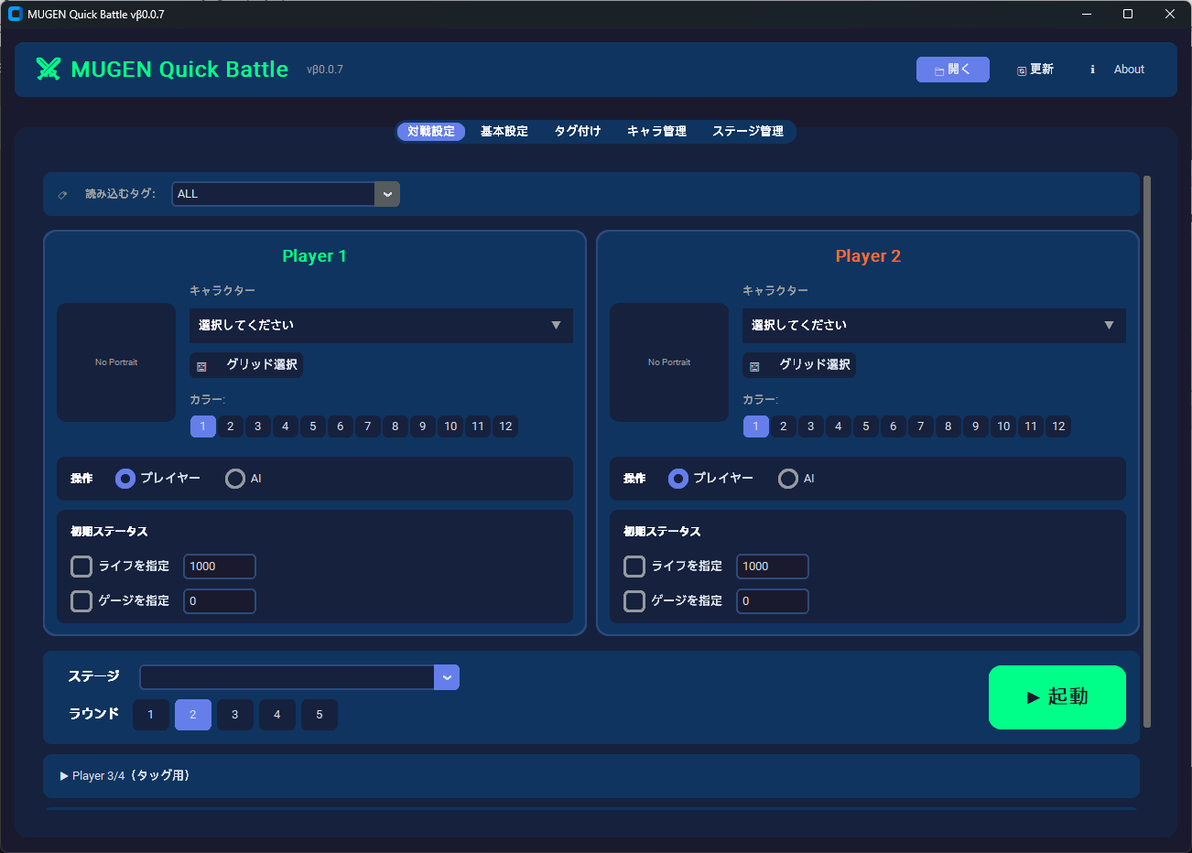Open Player 1 グリッド選択 button
This screenshot has width=1192, height=853.
click(x=246, y=365)
